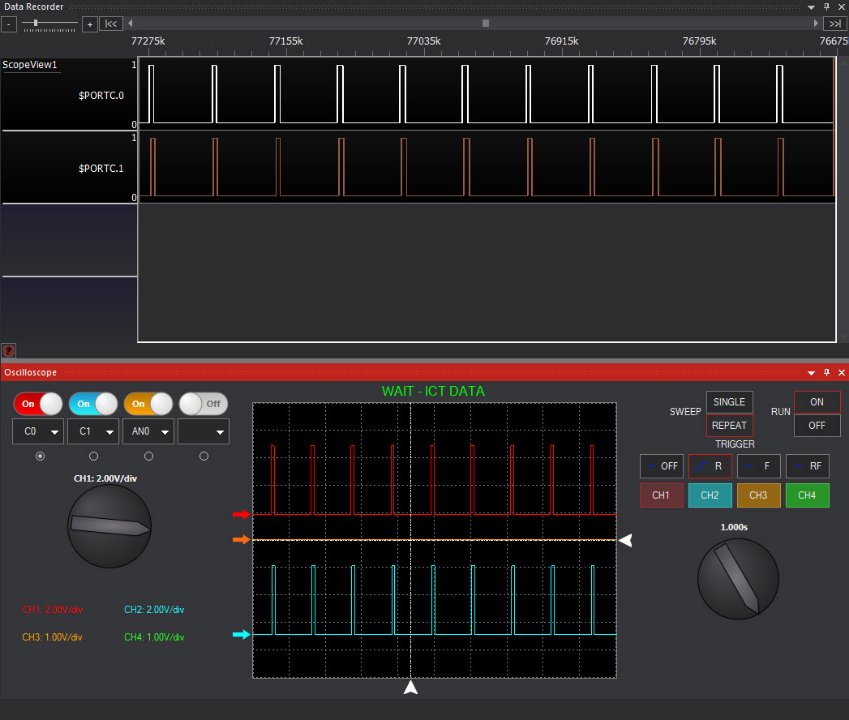
Task: Zoom in the Data Recorder with plus button
Action: pyautogui.click(x=90, y=24)
